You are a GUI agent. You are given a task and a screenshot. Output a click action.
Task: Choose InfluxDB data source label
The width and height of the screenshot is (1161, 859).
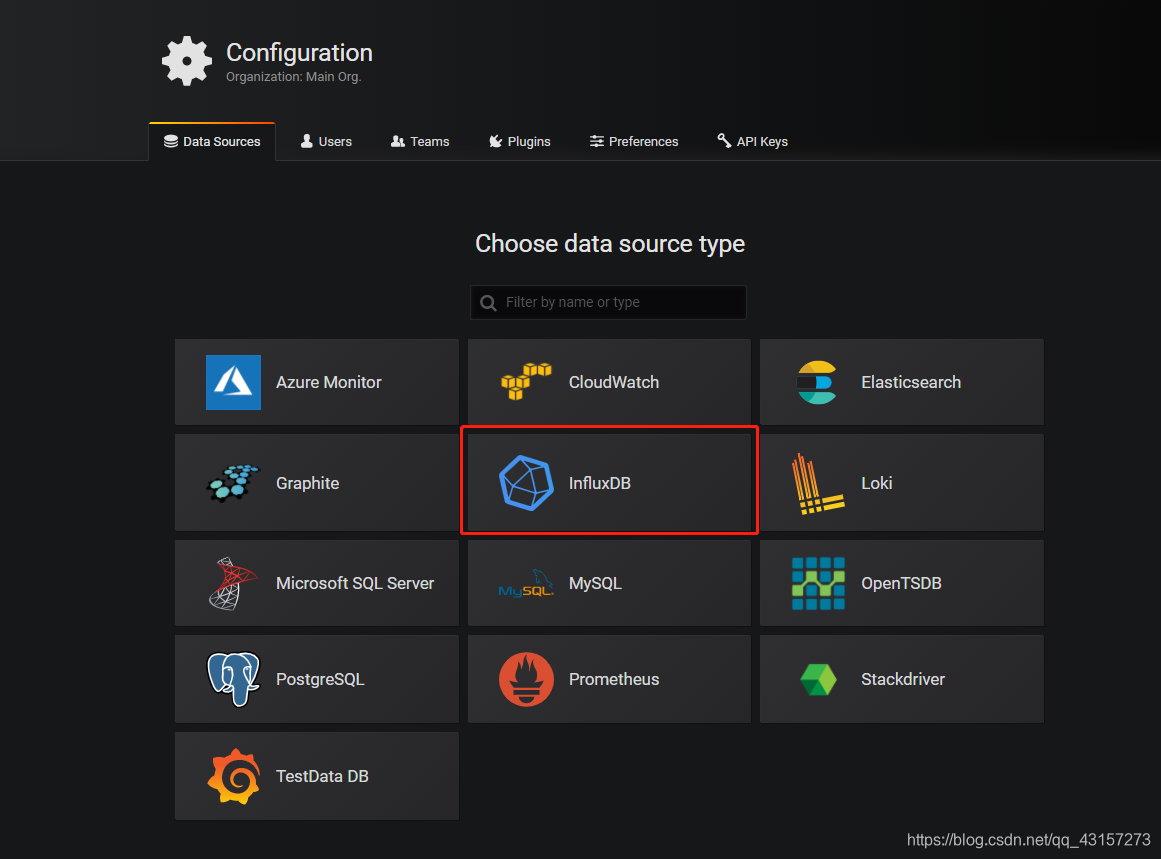tap(600, 483)
